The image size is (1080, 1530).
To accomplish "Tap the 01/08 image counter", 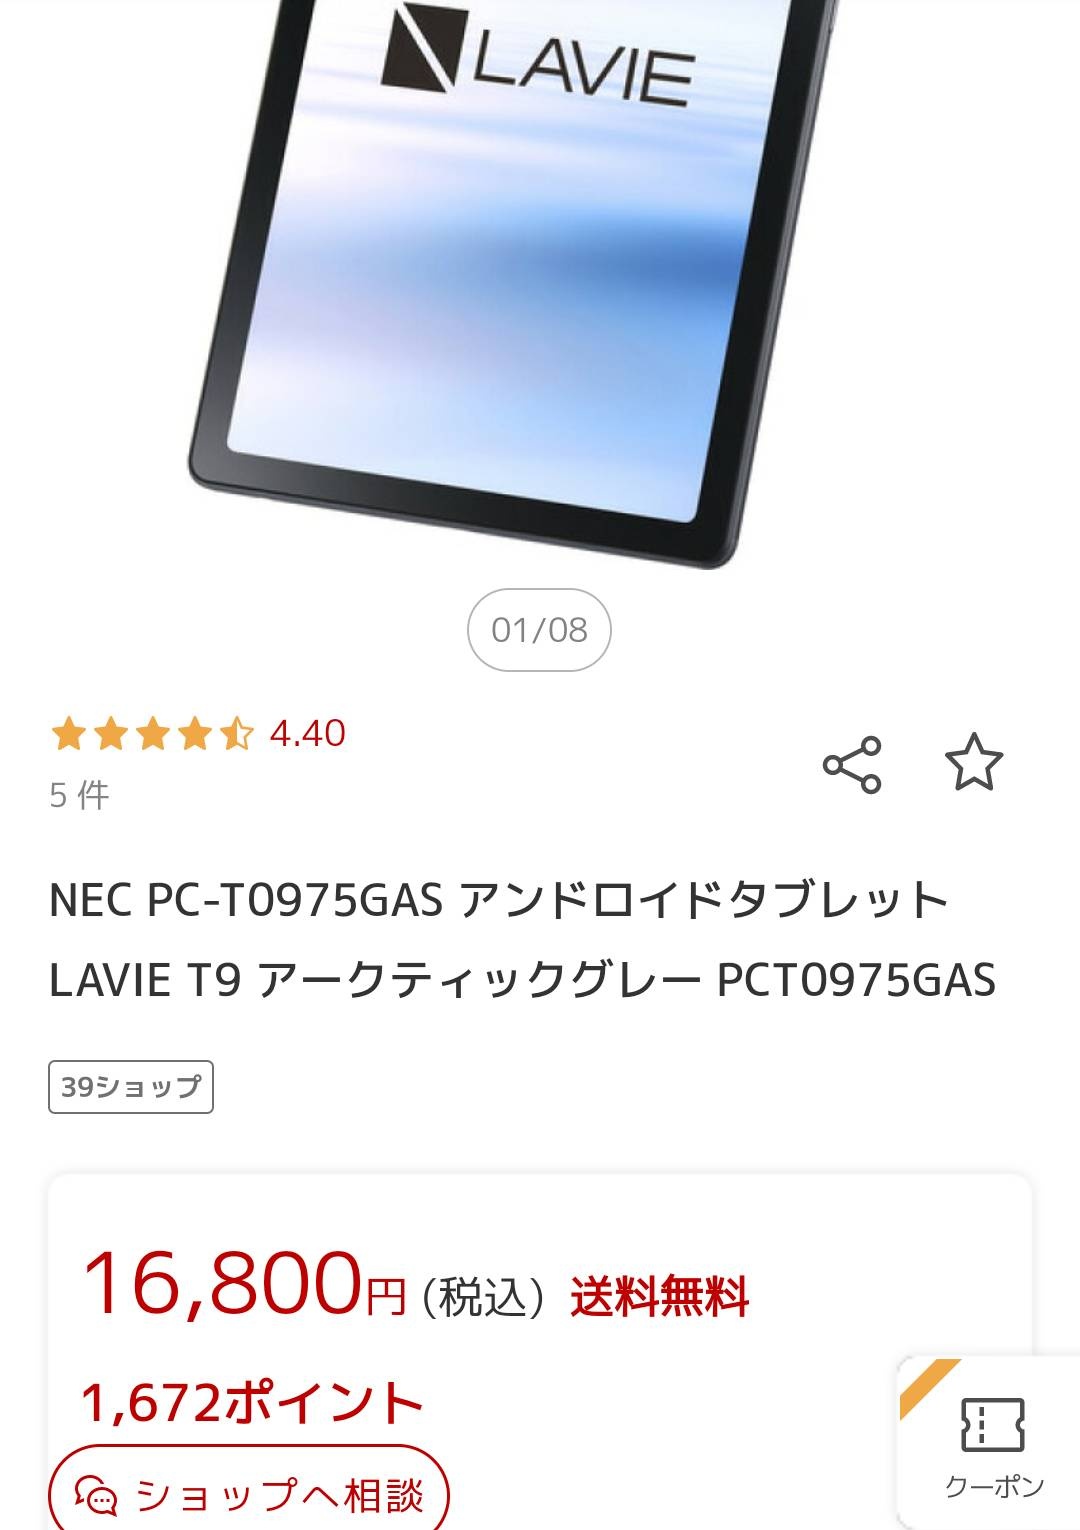I will 539,630.
